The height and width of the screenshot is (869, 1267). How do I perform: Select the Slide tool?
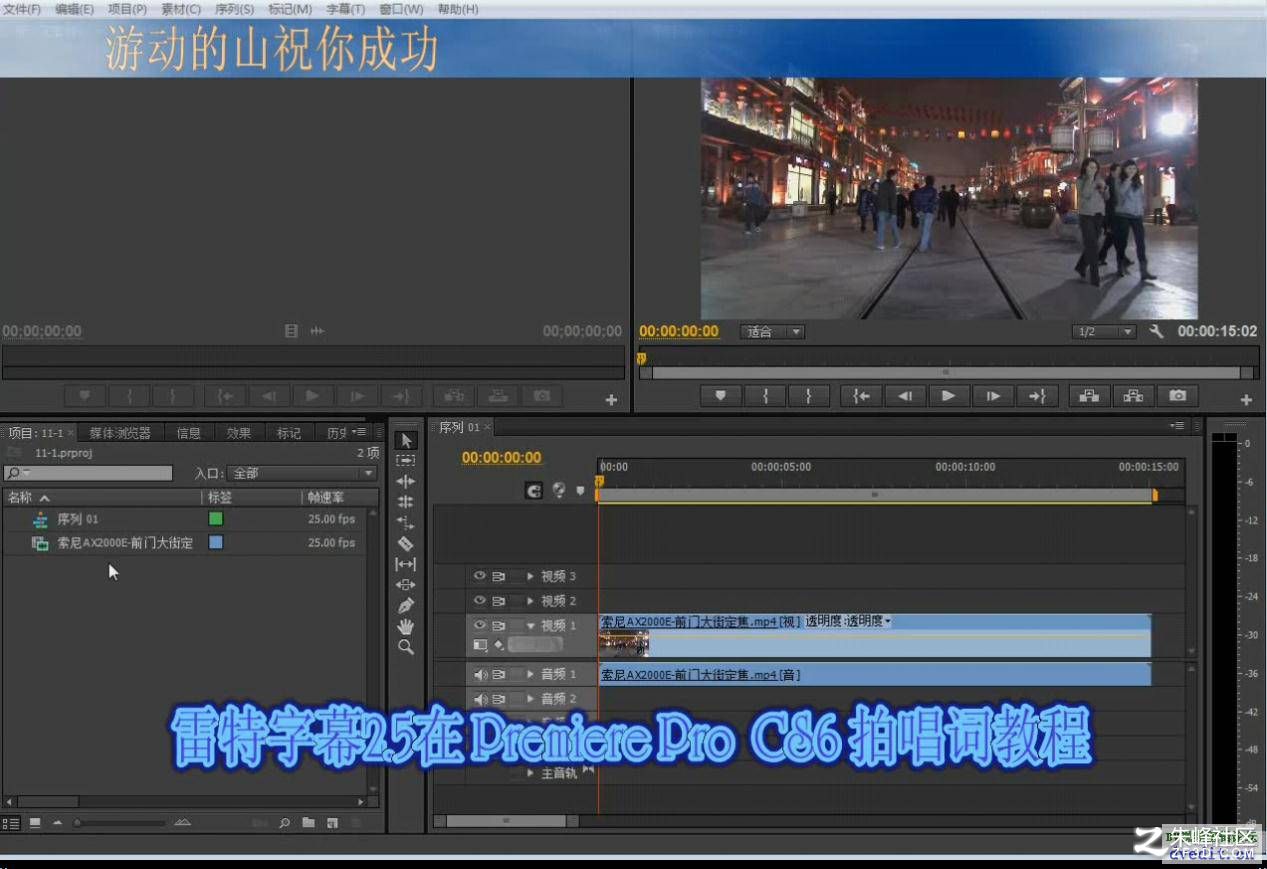pos(406,585)
